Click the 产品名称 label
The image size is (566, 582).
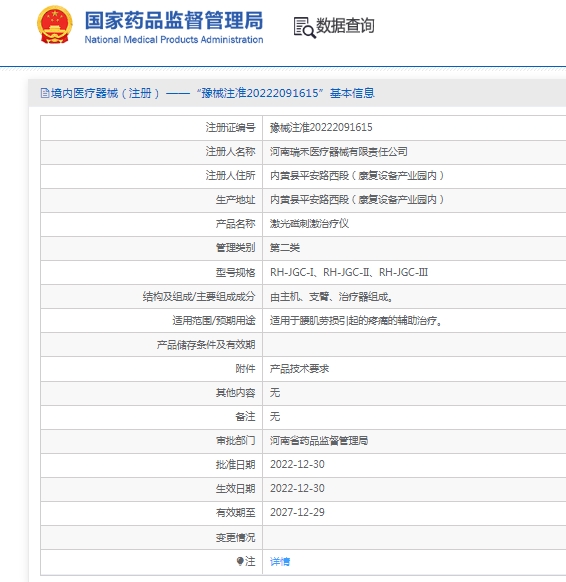(x=235, y=223)
